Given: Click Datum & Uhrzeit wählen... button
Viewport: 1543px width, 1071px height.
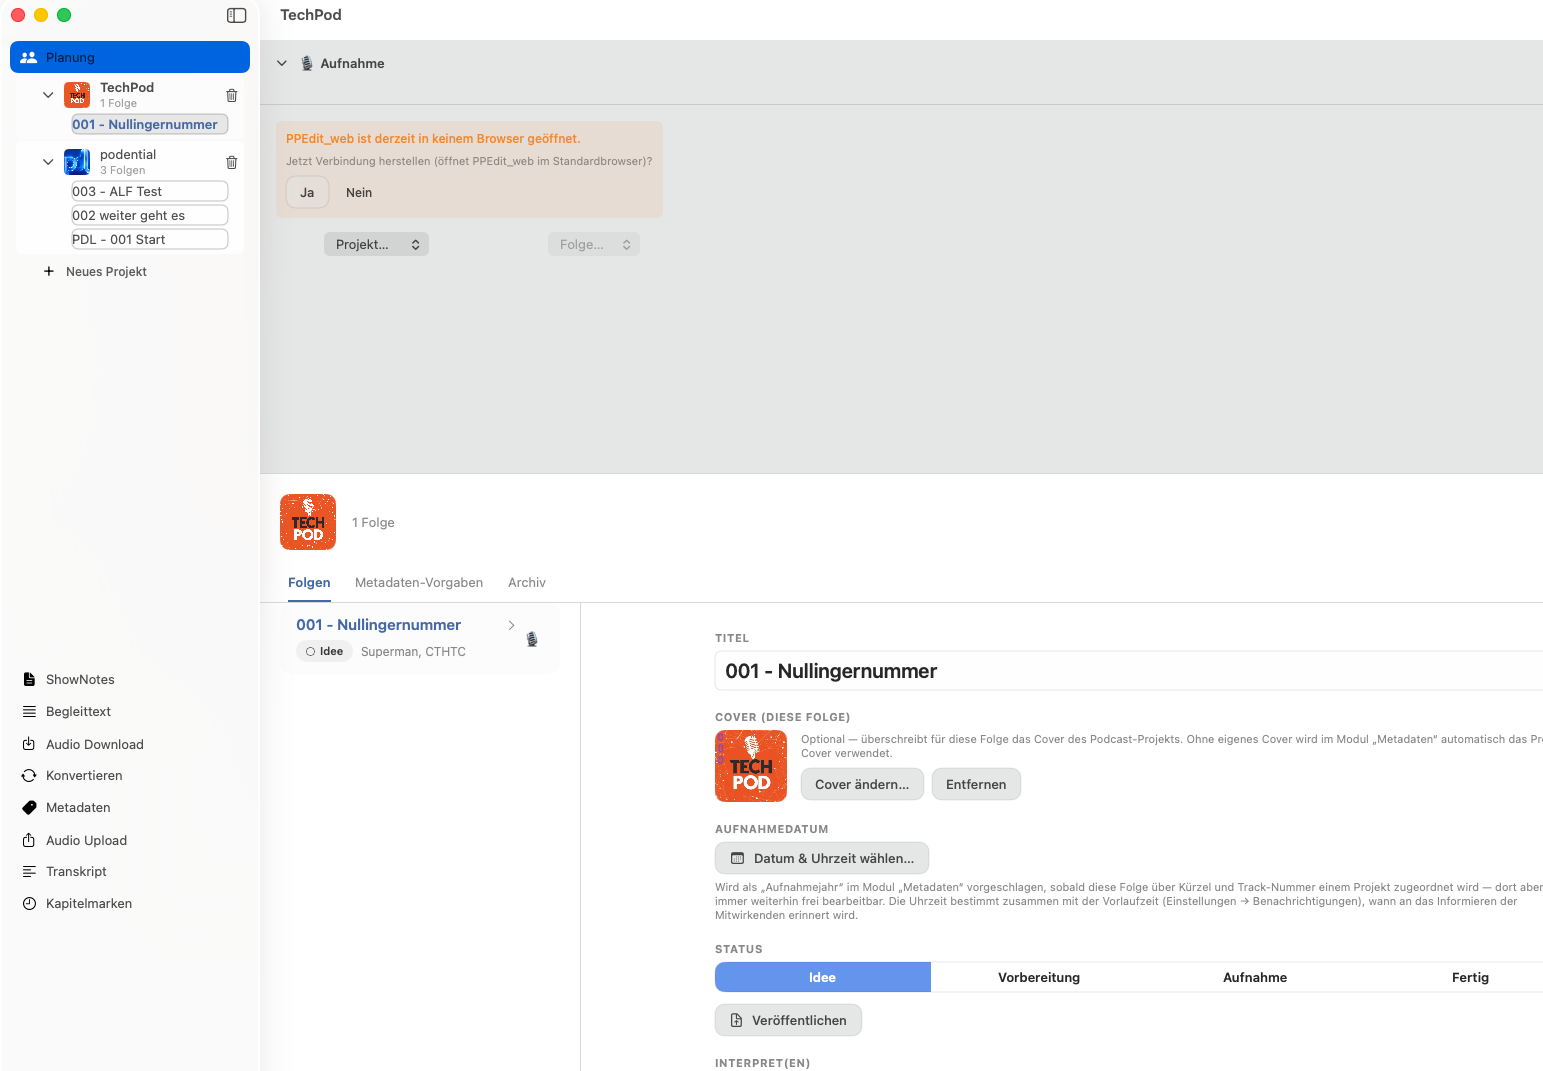Looking at the screenshot, I should coord(822,858).
